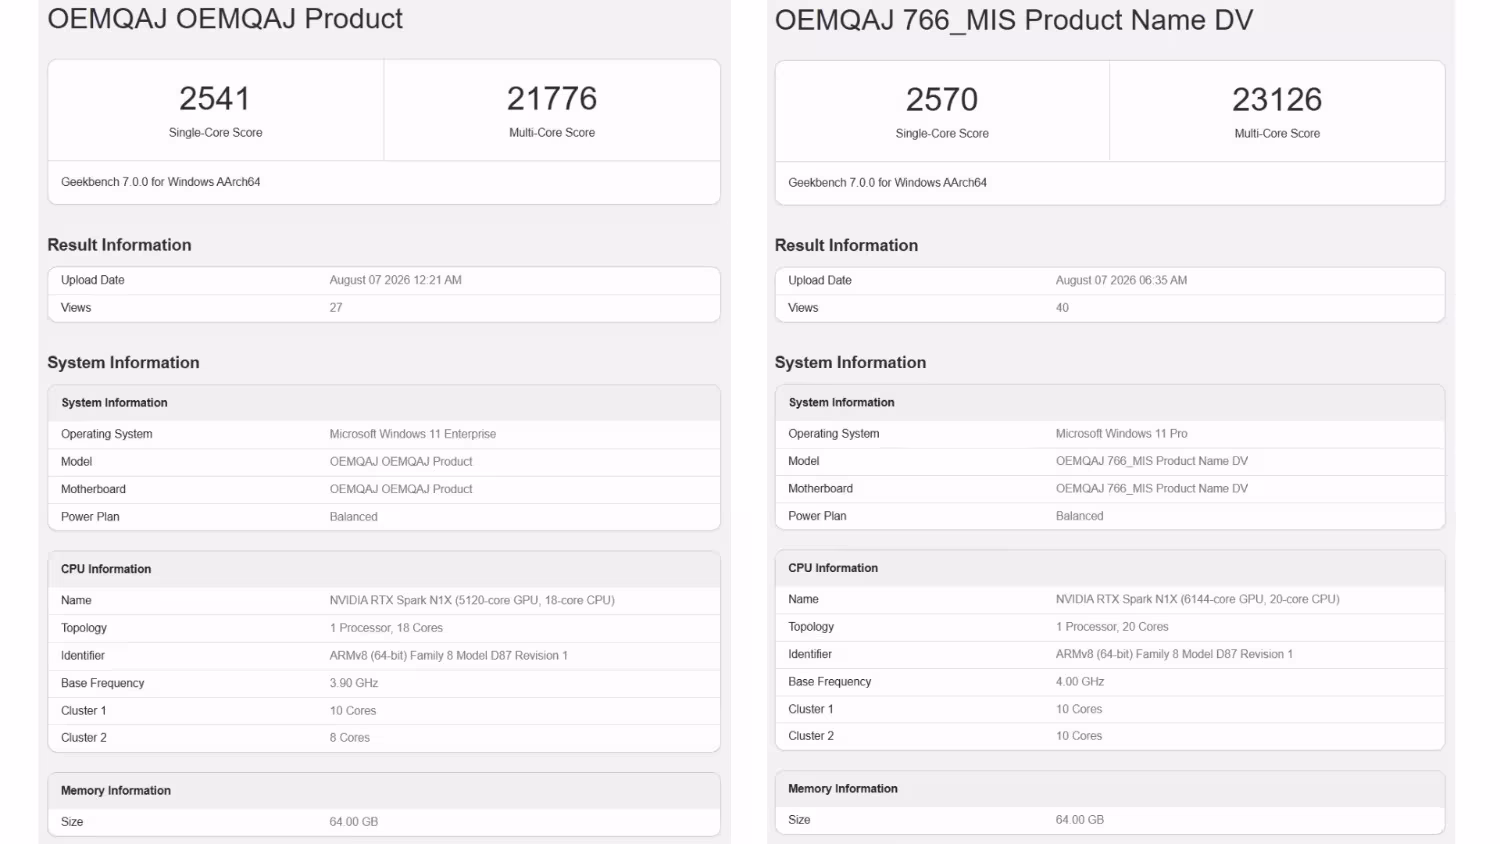Click the 'Base Frequency' label beside 4.00 GHz
This screenshot has width=1500, height=844.
click(x=830, y=682)
